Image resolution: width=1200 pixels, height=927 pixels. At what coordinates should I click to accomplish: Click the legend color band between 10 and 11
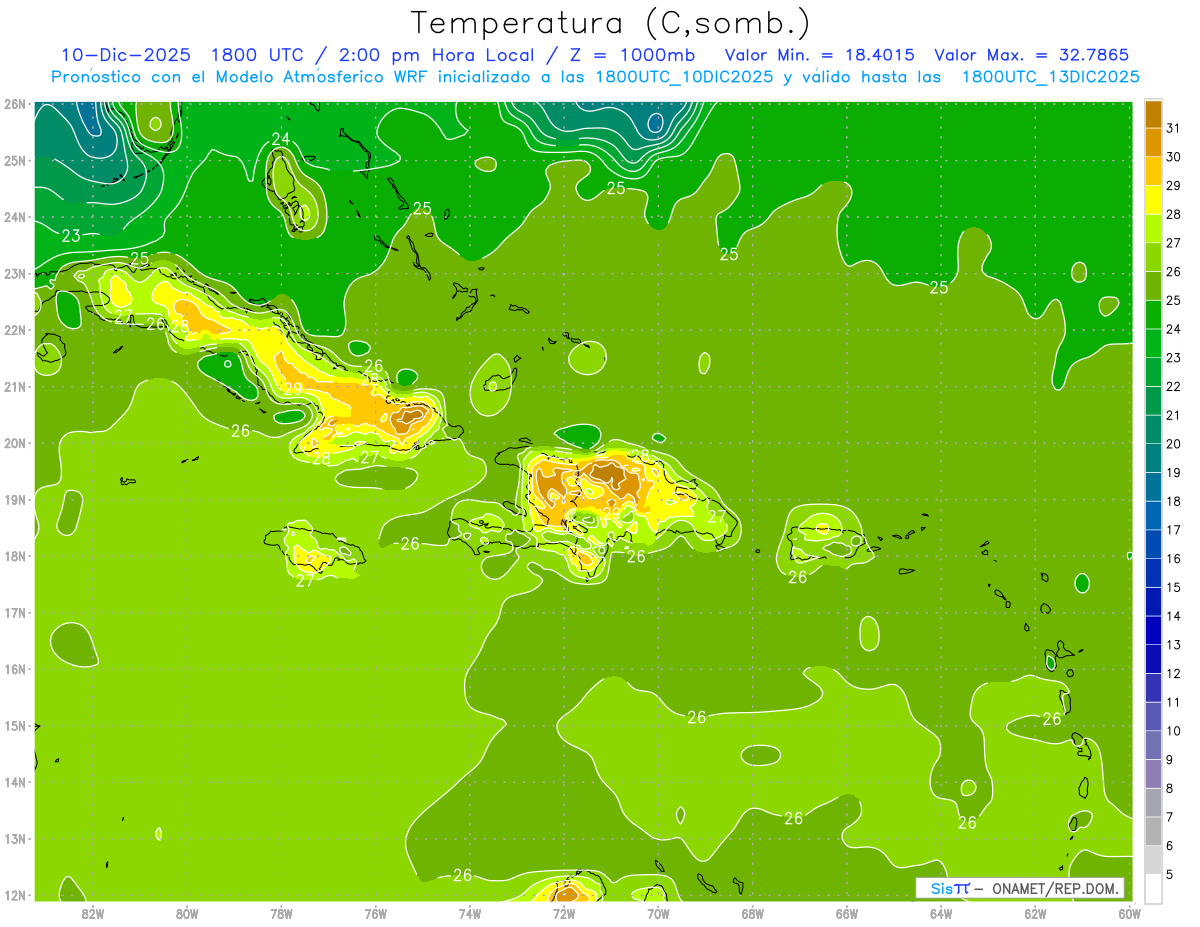(1153, 716)
